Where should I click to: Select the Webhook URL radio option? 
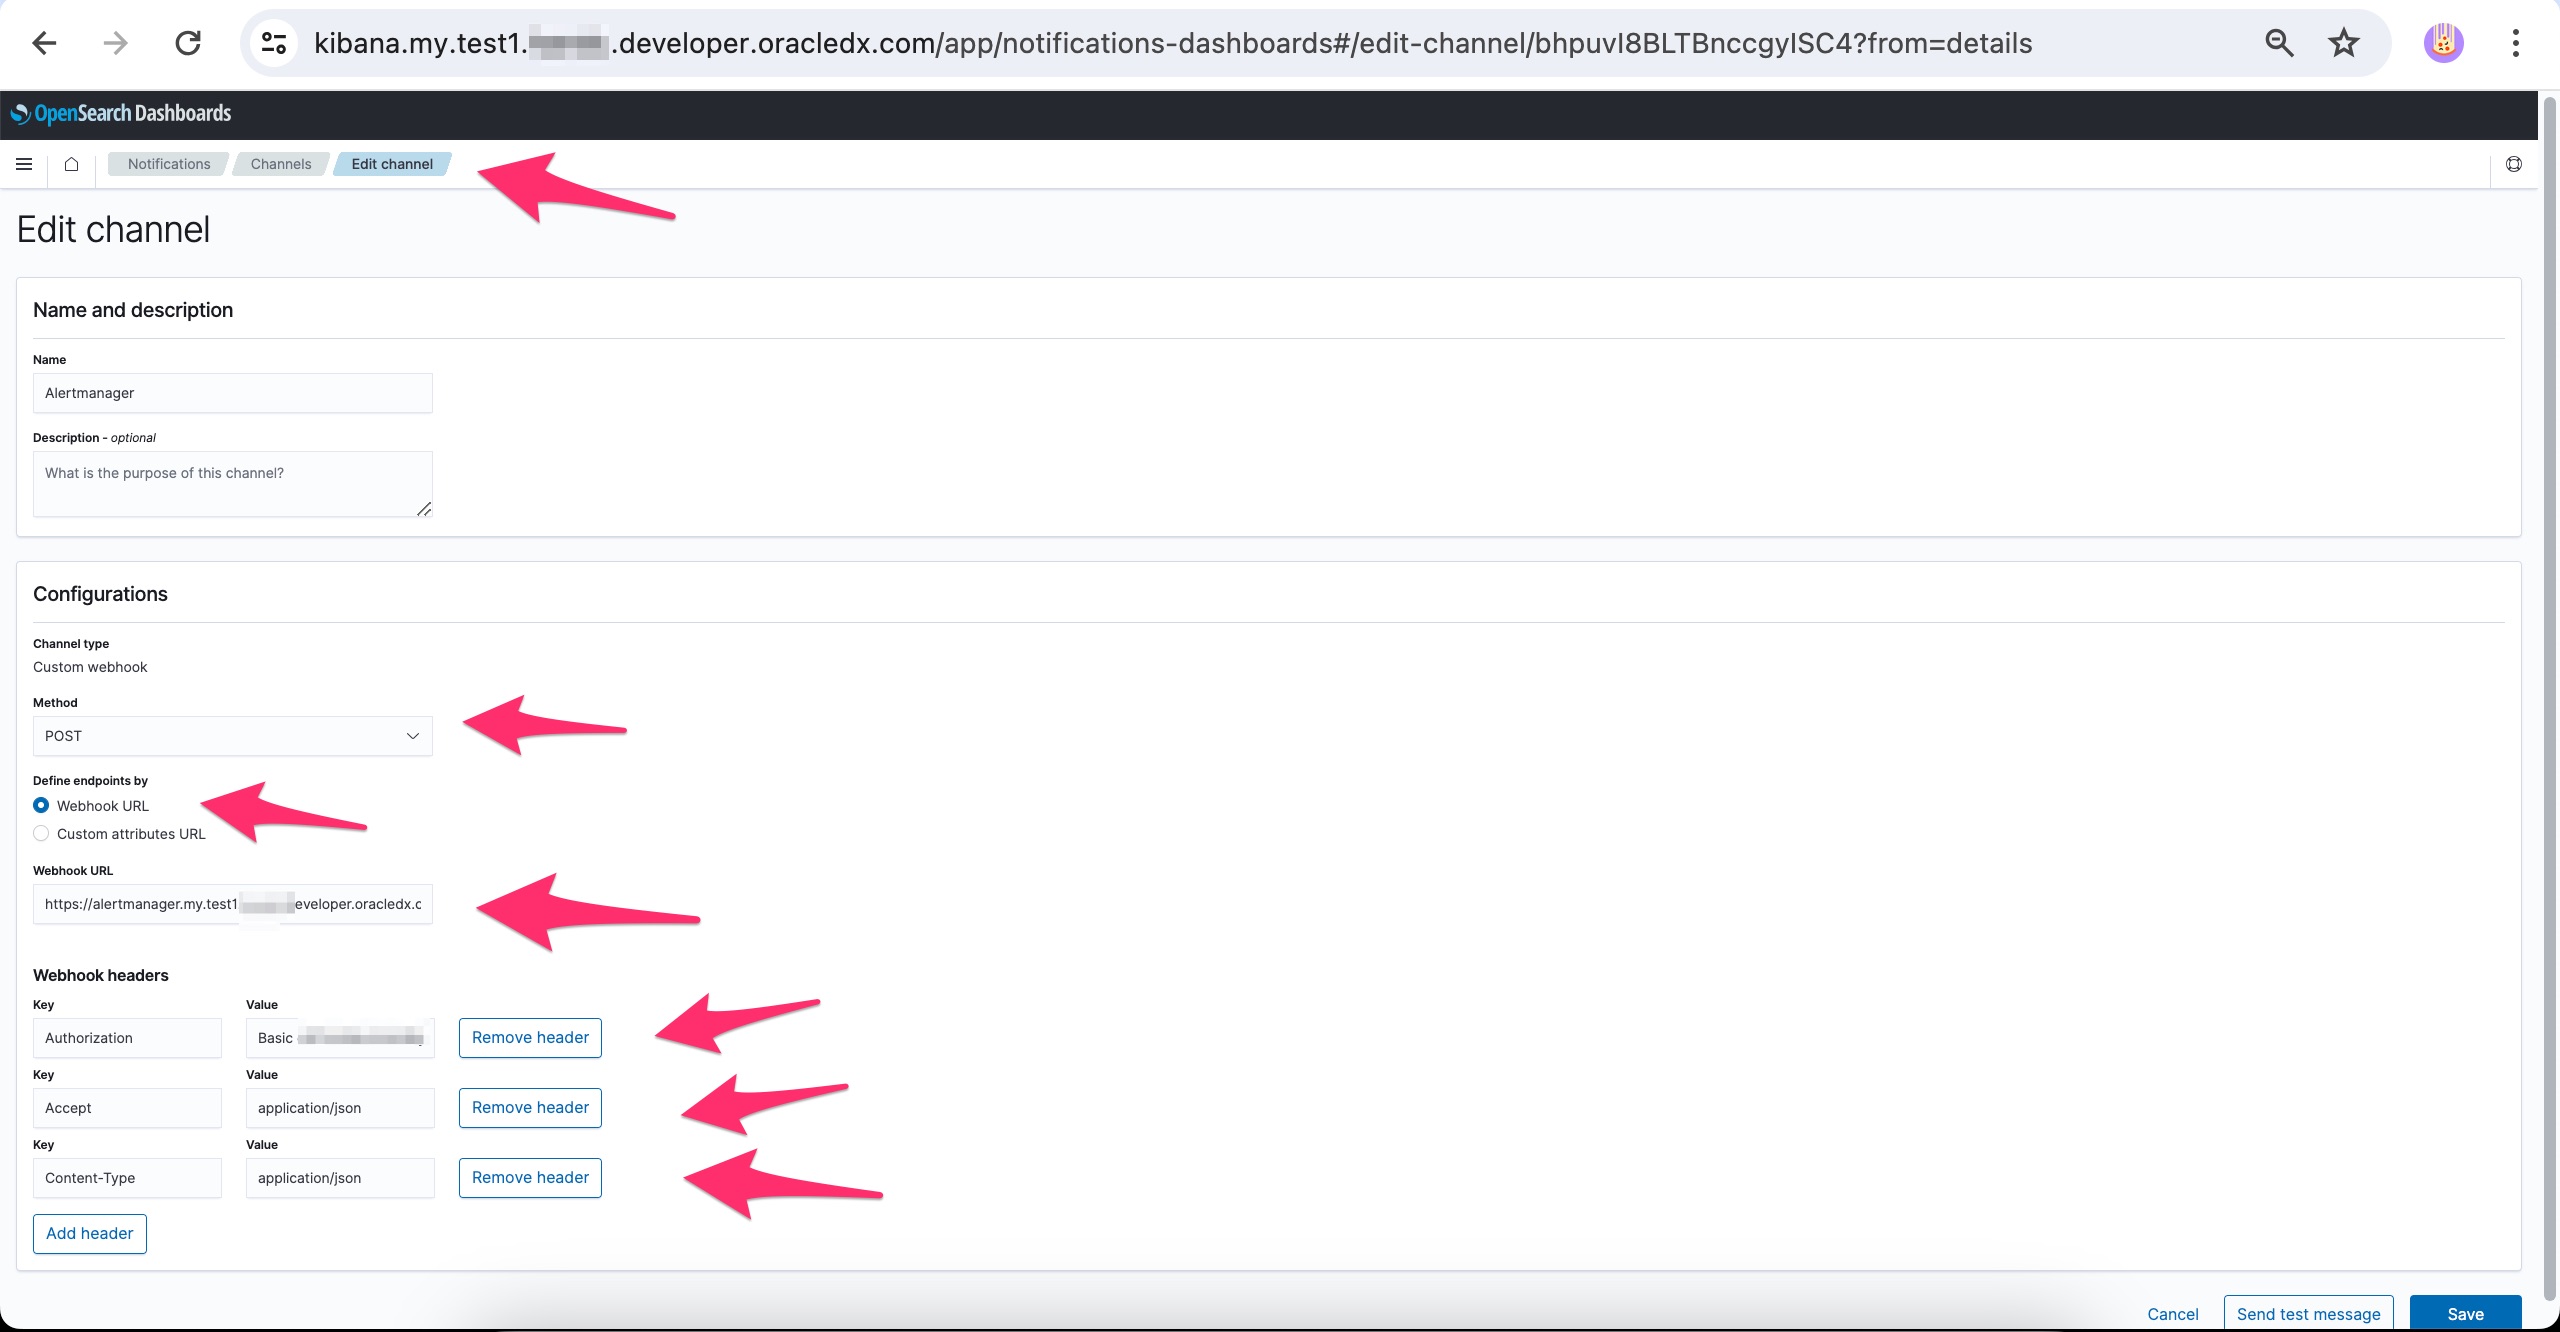coord(42,805)
